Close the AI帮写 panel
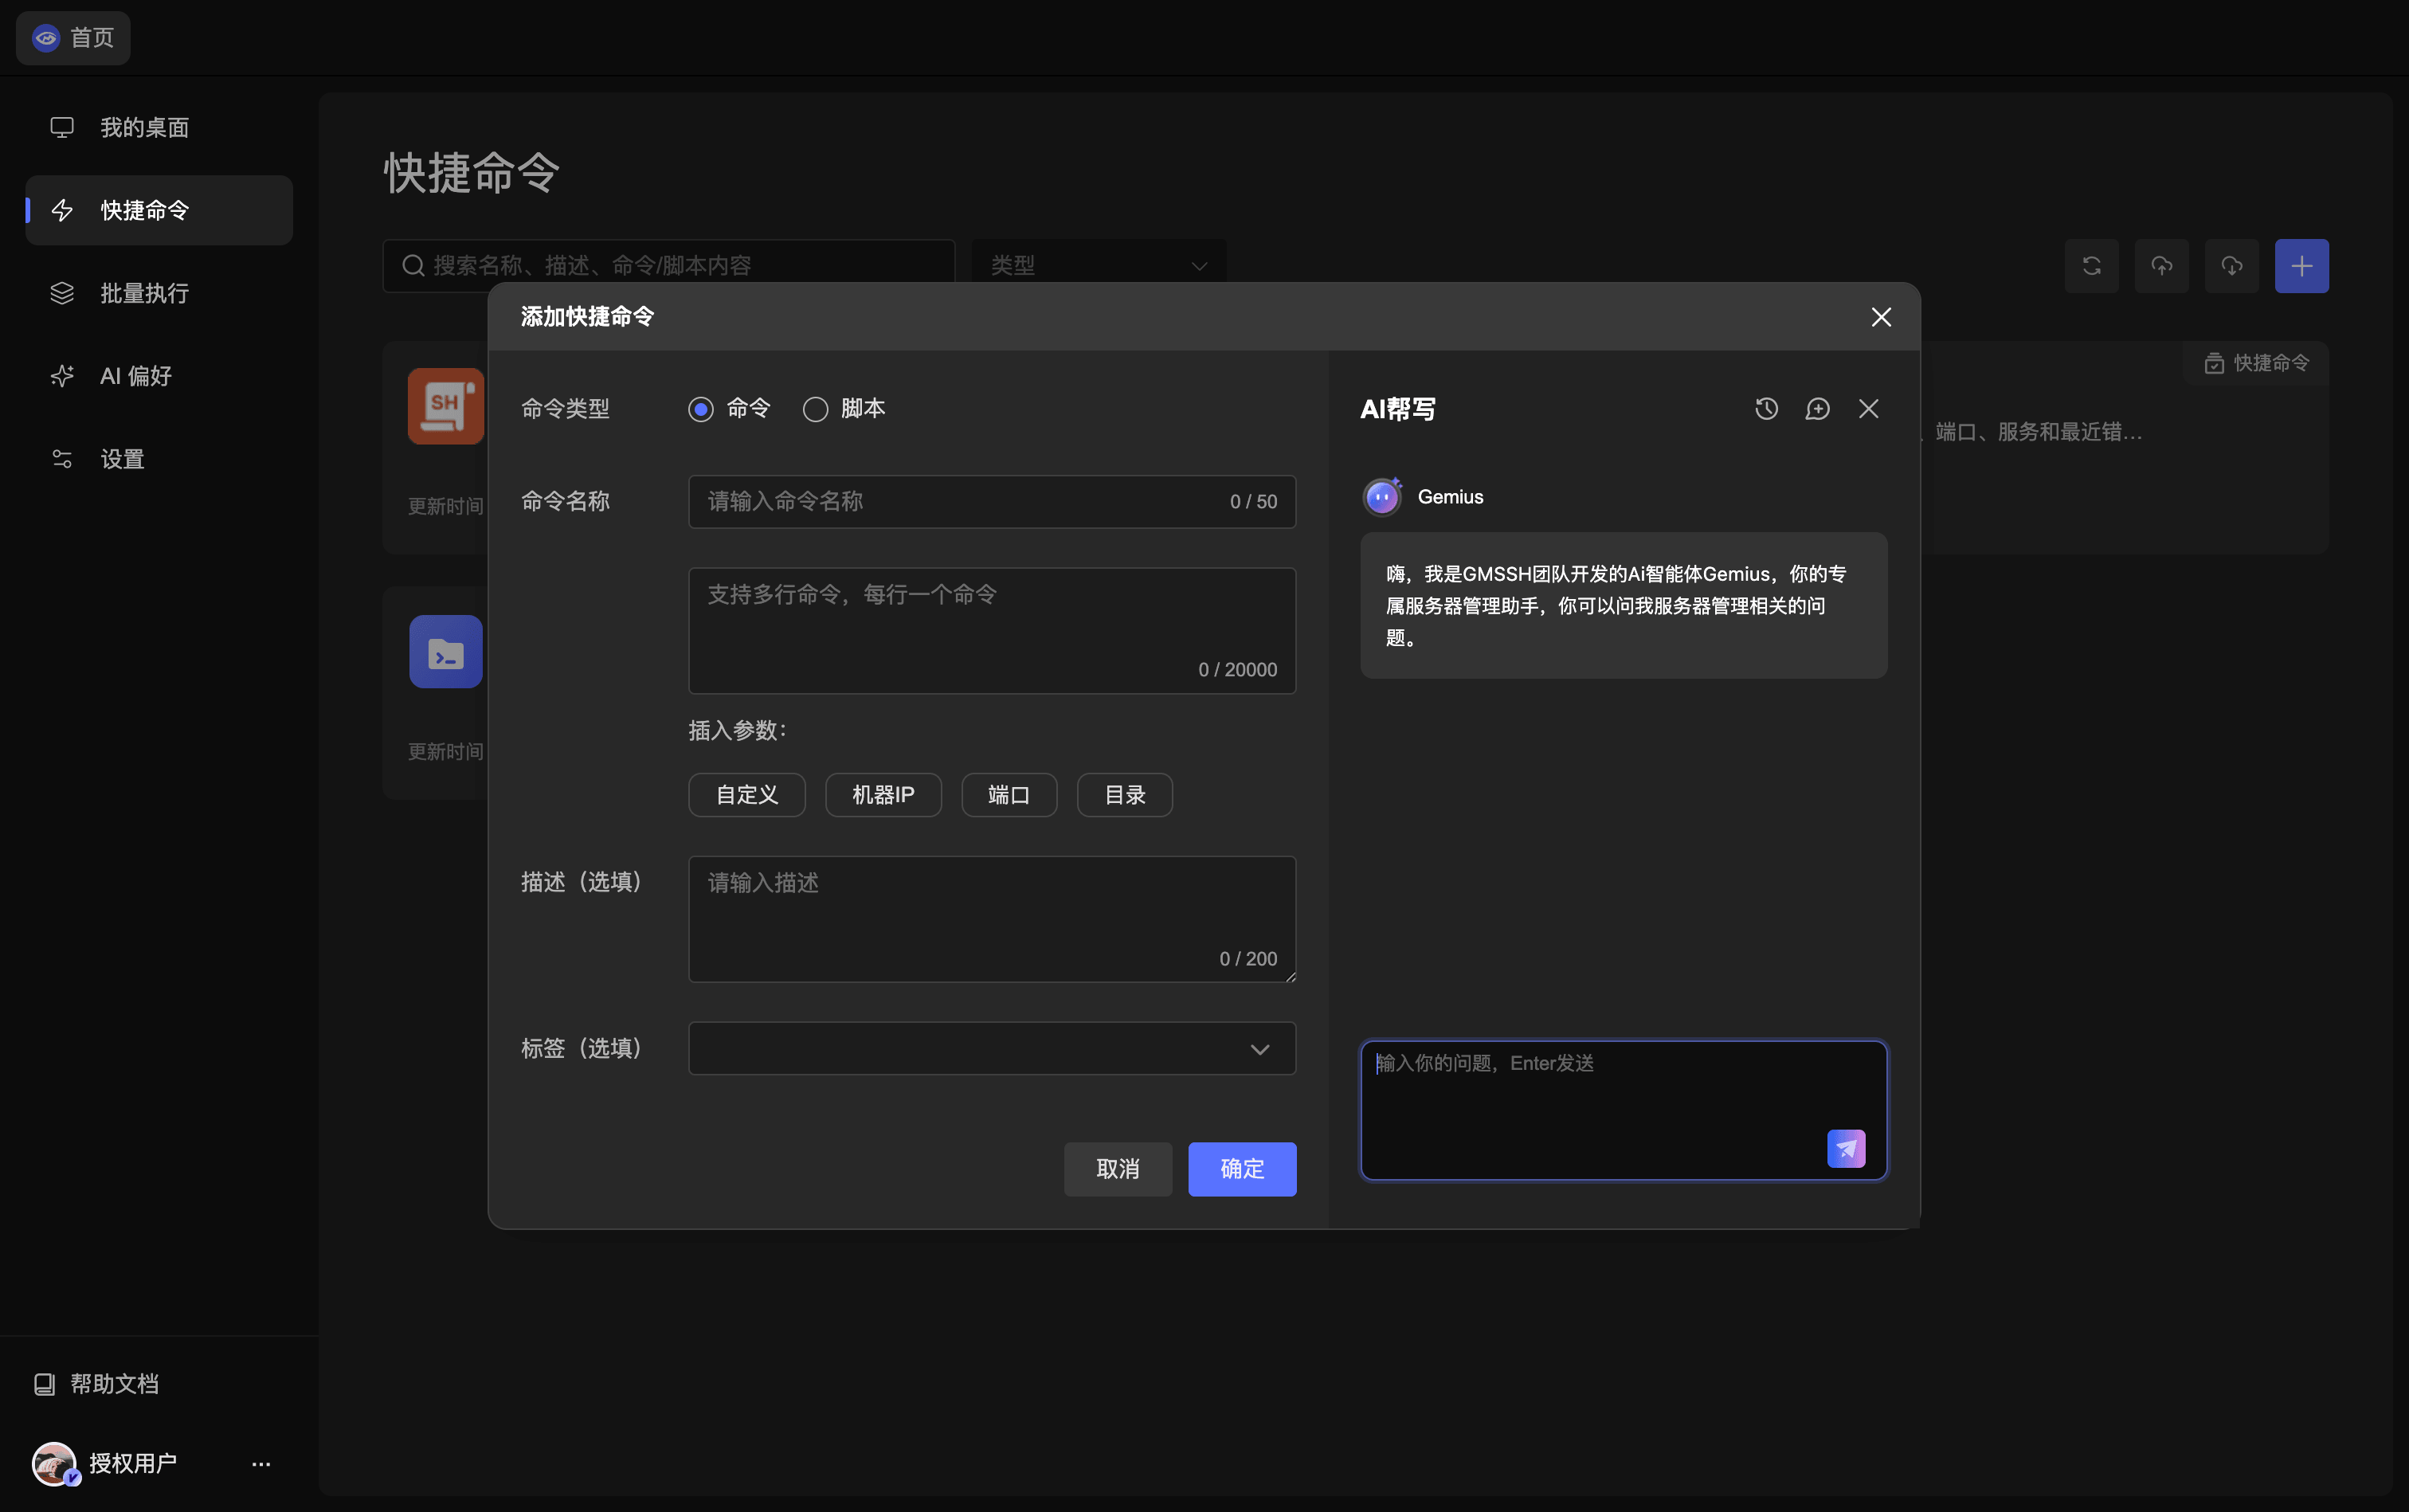The image size is (2409, 1512). 1868,409
